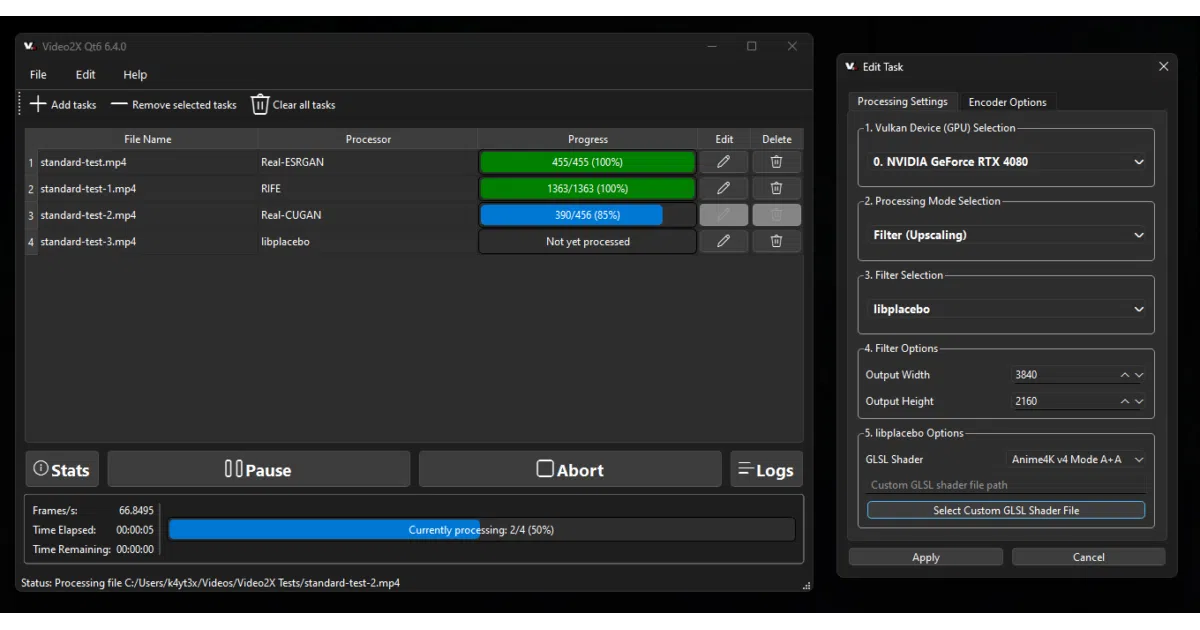This screenshot has height=630, width=1200.
Task: Select row number 3 header in task table
Action: tap(31, 215)
